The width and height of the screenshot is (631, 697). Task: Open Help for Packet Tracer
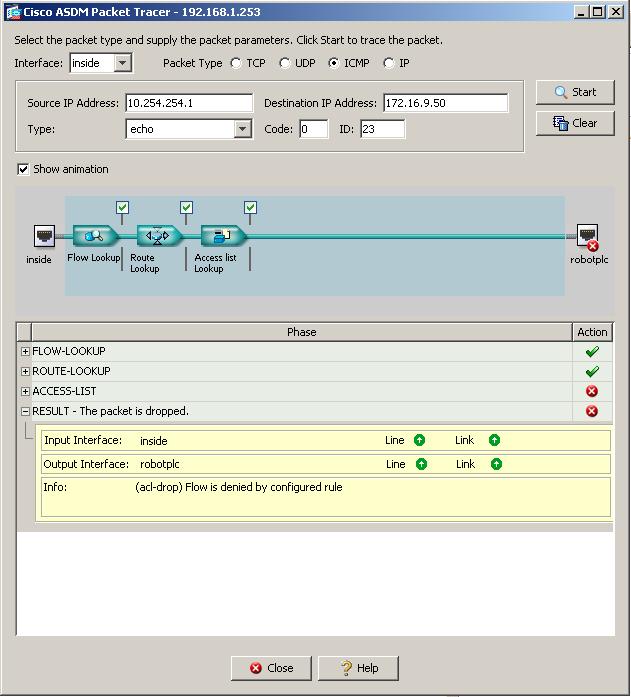358,668
